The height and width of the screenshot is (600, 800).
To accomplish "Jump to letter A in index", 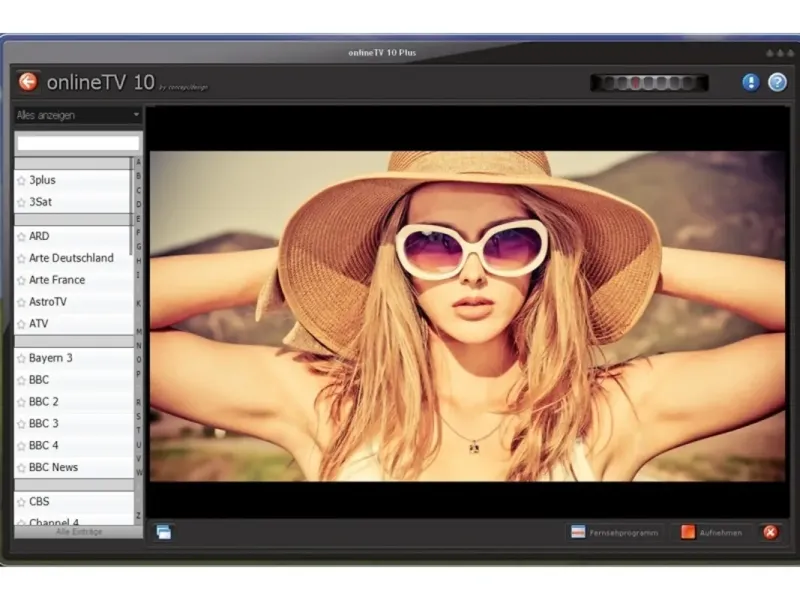I will coord(138,162).
